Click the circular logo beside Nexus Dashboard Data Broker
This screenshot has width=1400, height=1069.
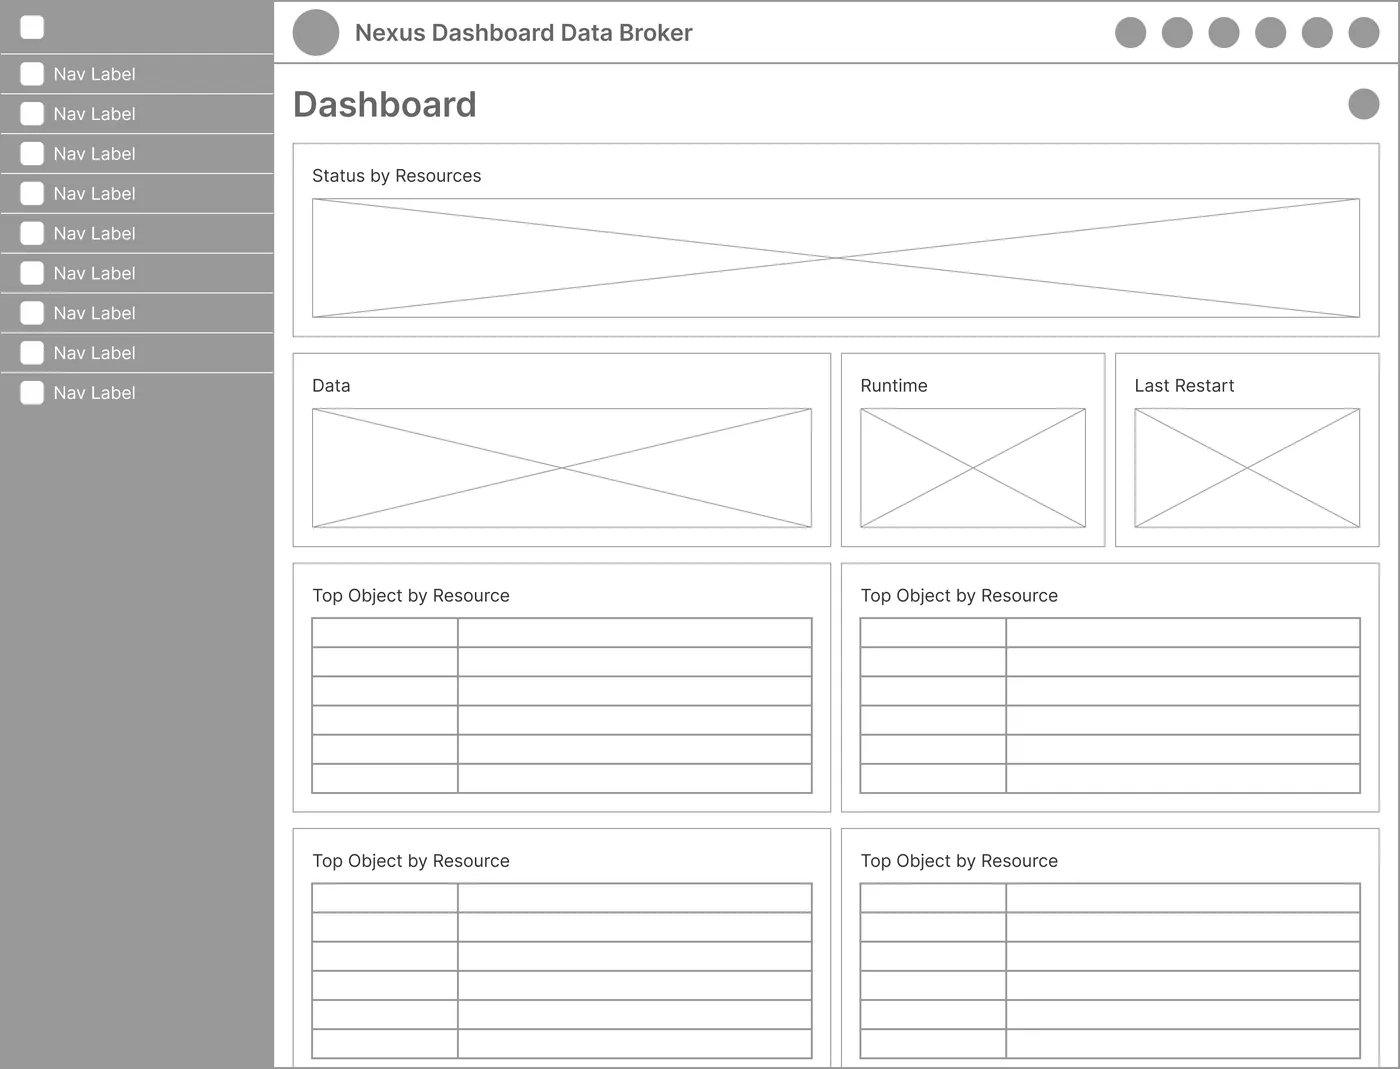(x=316, y=33)
